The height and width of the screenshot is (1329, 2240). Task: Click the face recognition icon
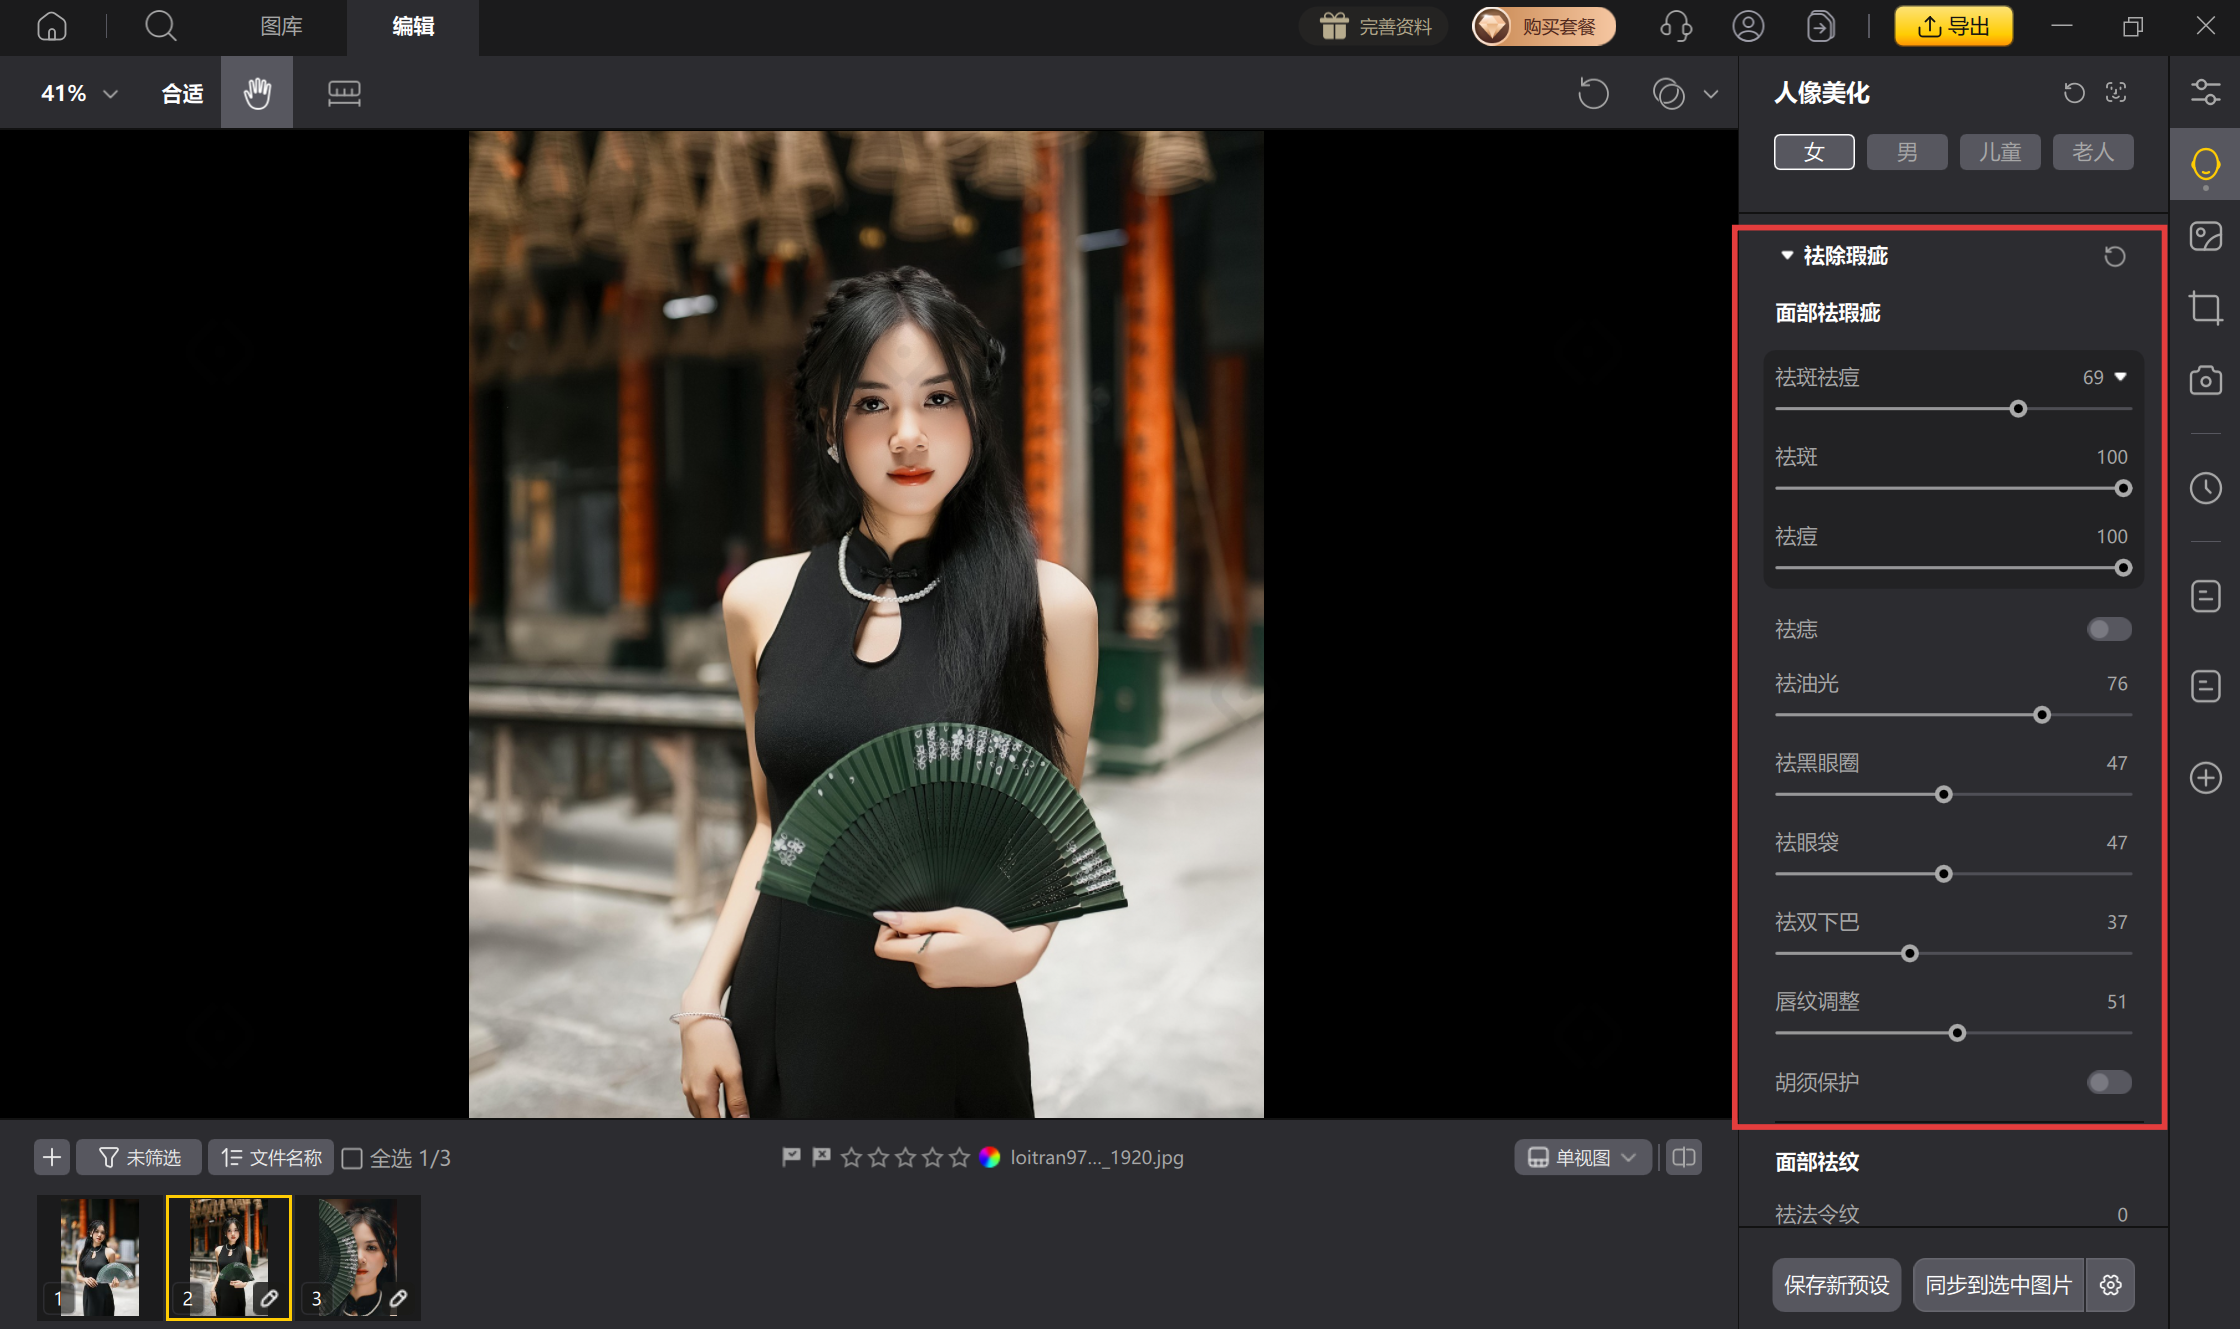point(2116,92)
